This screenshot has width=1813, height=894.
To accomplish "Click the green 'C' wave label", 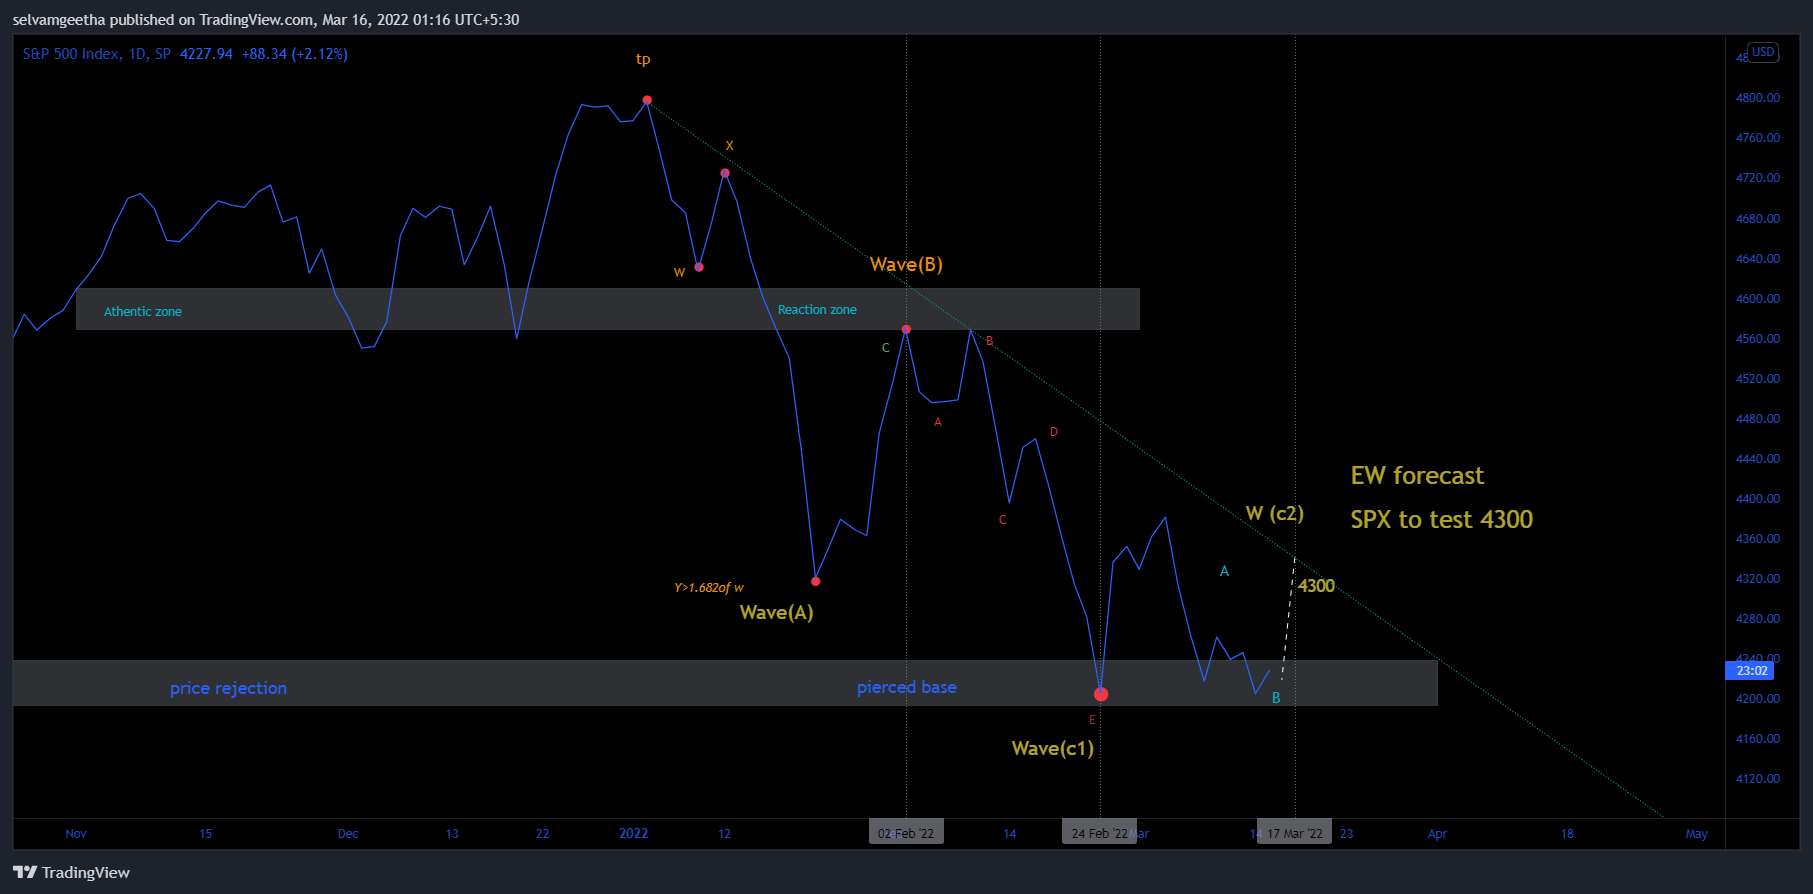I will [x=885, y=348].
